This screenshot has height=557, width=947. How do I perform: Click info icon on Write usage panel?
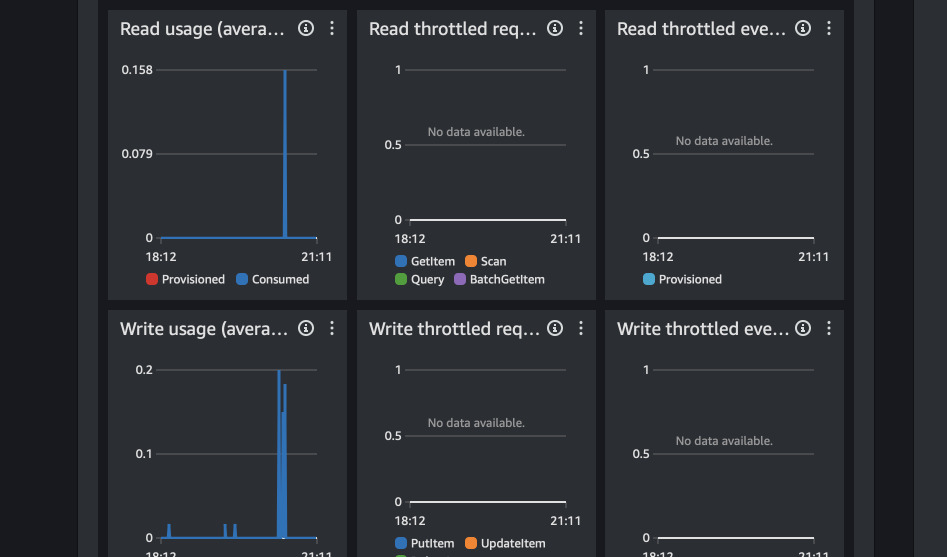(306, 329)
